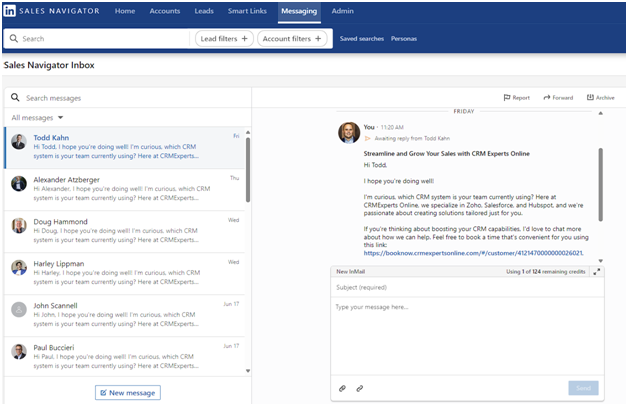Compose a New message
This screenshot has height=406, width=628.
pyautogui.click(x=128, y=393)
